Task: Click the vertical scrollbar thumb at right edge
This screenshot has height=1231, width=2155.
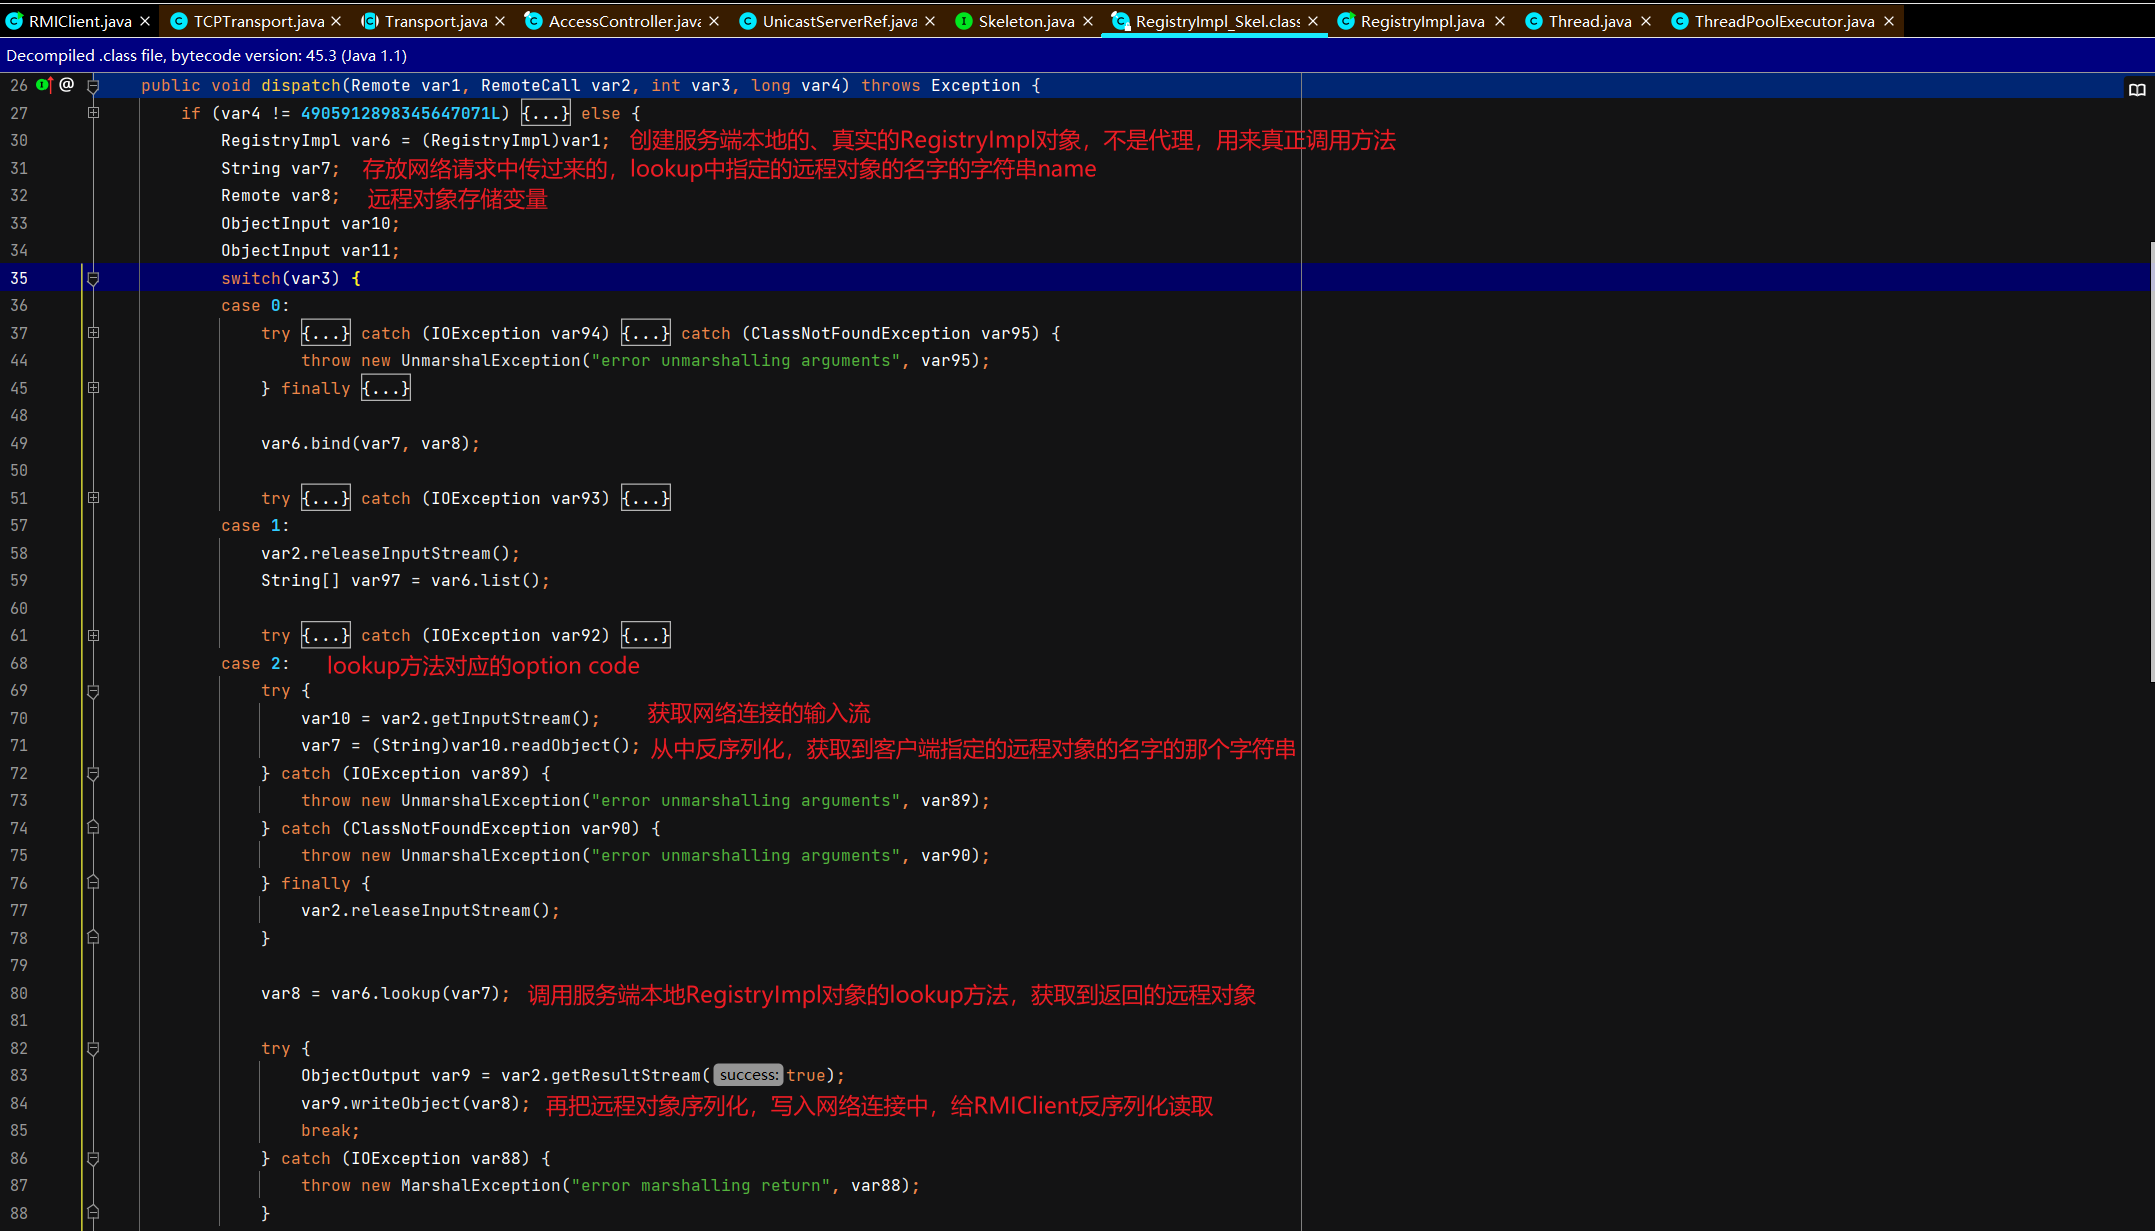Action: [x=2151, y=460]
